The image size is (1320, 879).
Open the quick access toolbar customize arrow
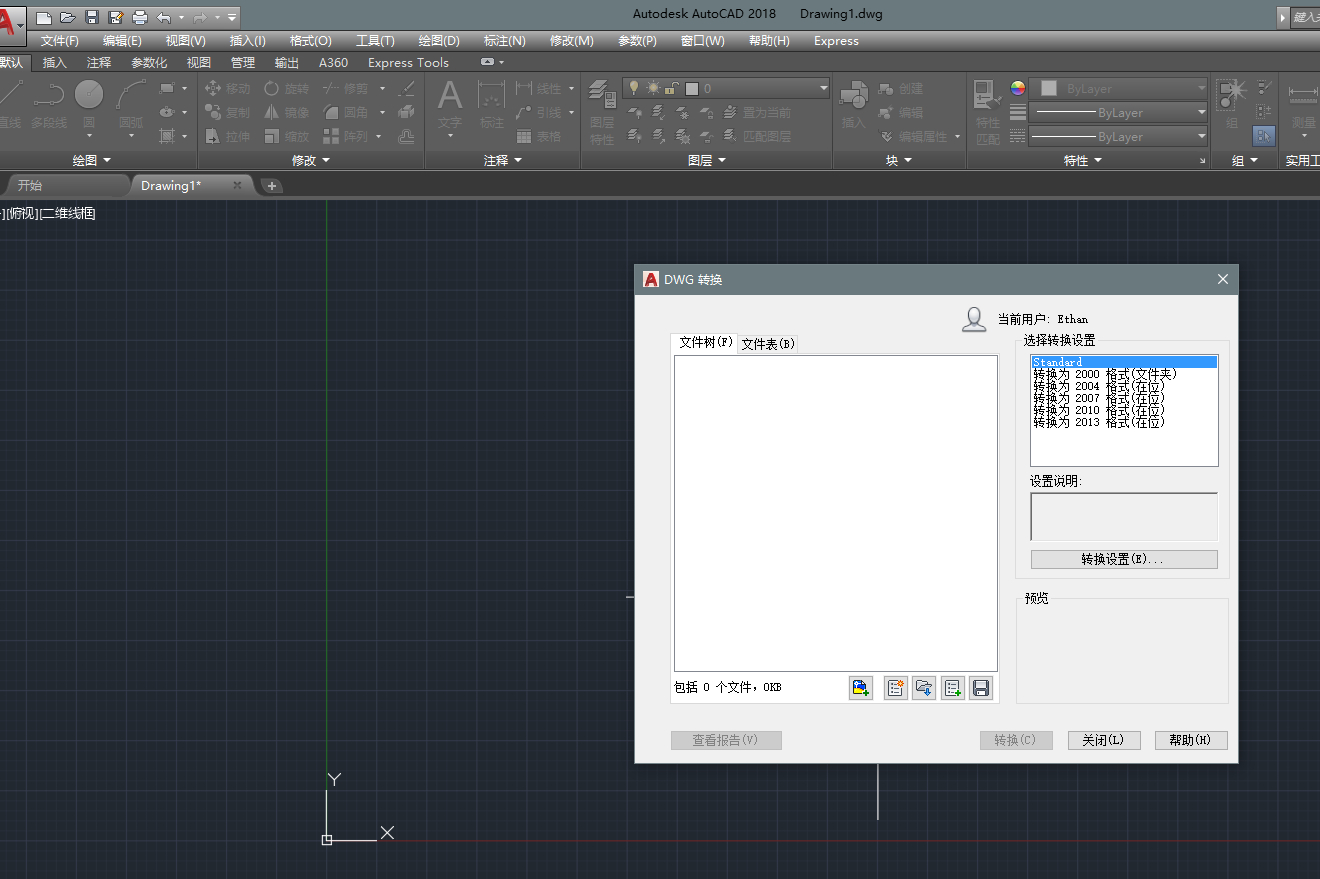tap(232, 17)
